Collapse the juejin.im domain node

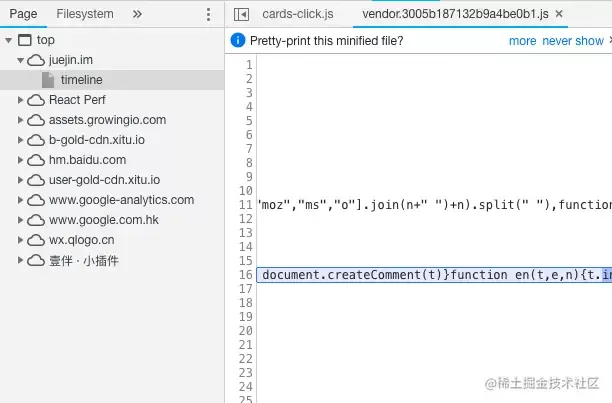[x=20, y=60]
